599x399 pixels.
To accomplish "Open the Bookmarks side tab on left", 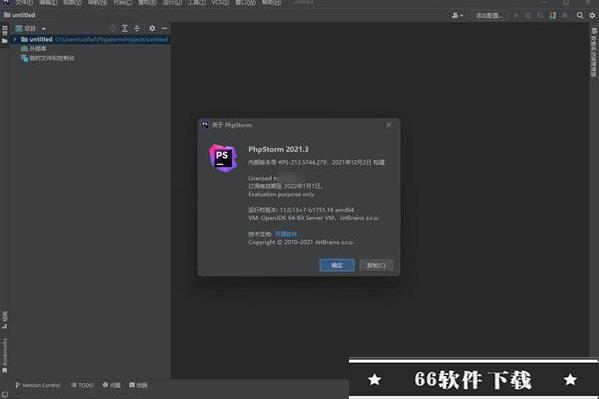I will (5, 356).
